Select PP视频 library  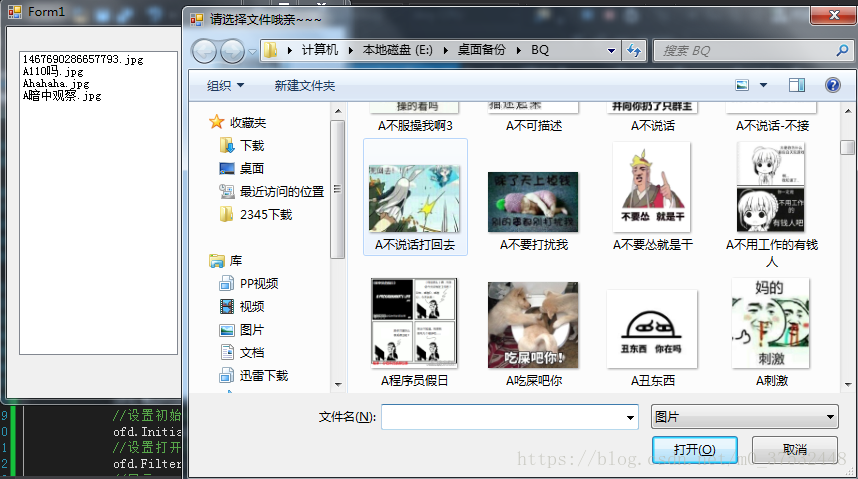coord(259,284)
